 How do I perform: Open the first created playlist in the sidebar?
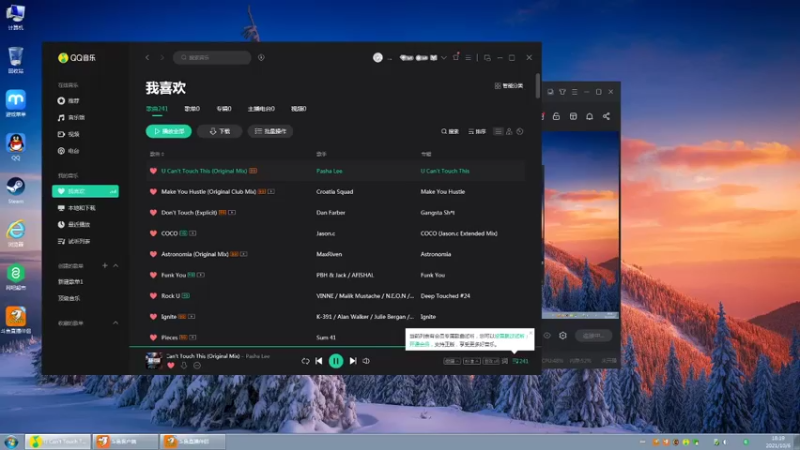click(x=70, y=282)
